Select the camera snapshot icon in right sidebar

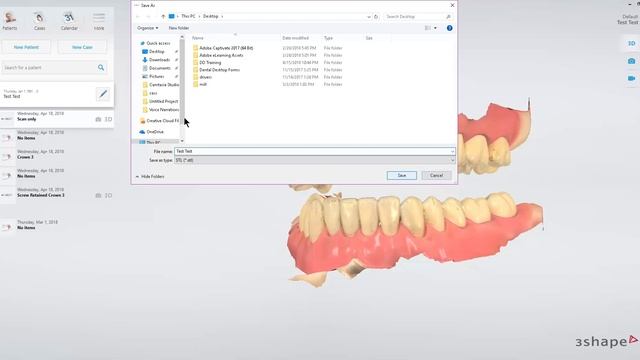tap(631, 61)
